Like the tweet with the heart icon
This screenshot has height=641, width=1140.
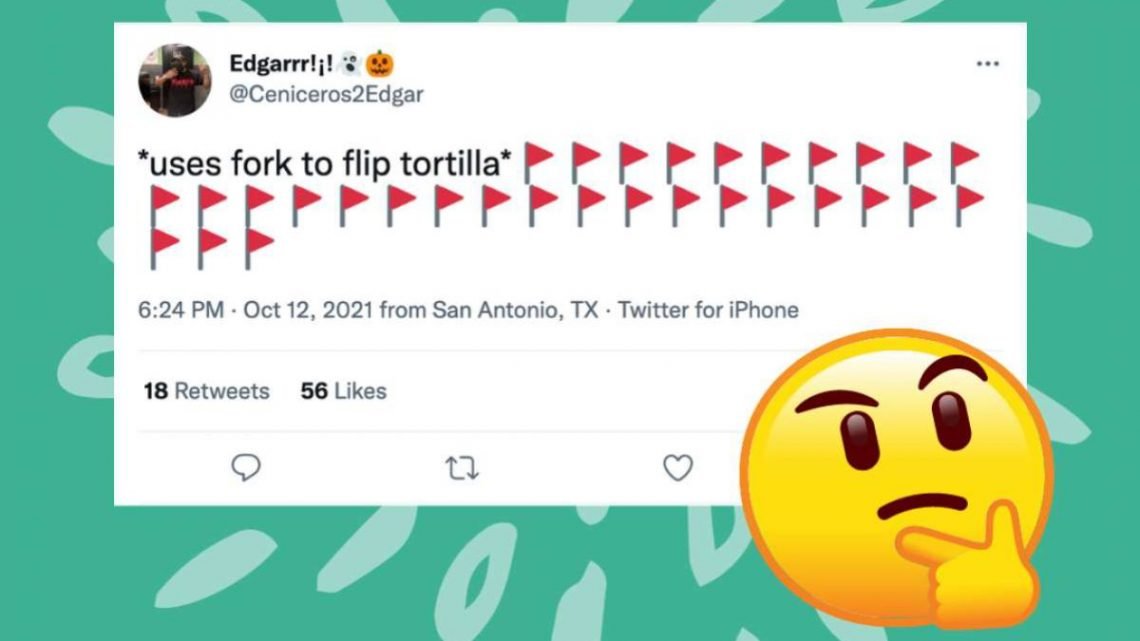[x=678, y=467]
